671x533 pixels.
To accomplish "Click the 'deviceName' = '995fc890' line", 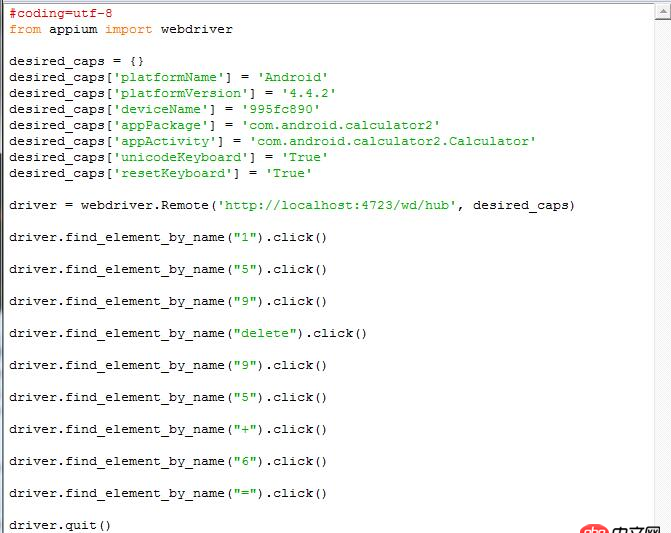I will point(164,110).
